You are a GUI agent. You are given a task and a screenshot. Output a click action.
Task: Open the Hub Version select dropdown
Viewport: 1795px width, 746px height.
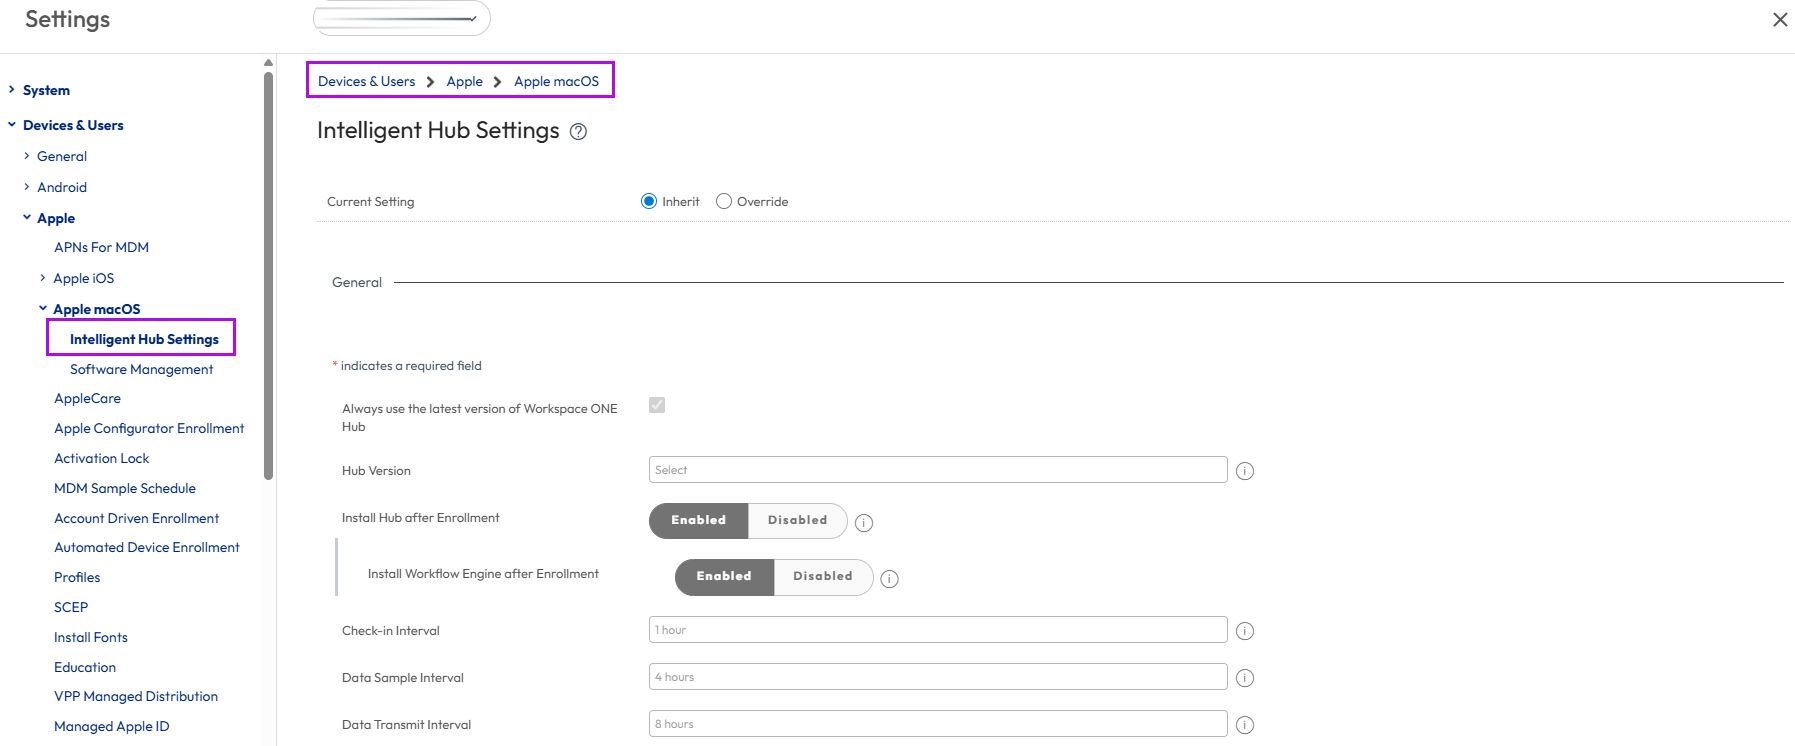(938, 470)
